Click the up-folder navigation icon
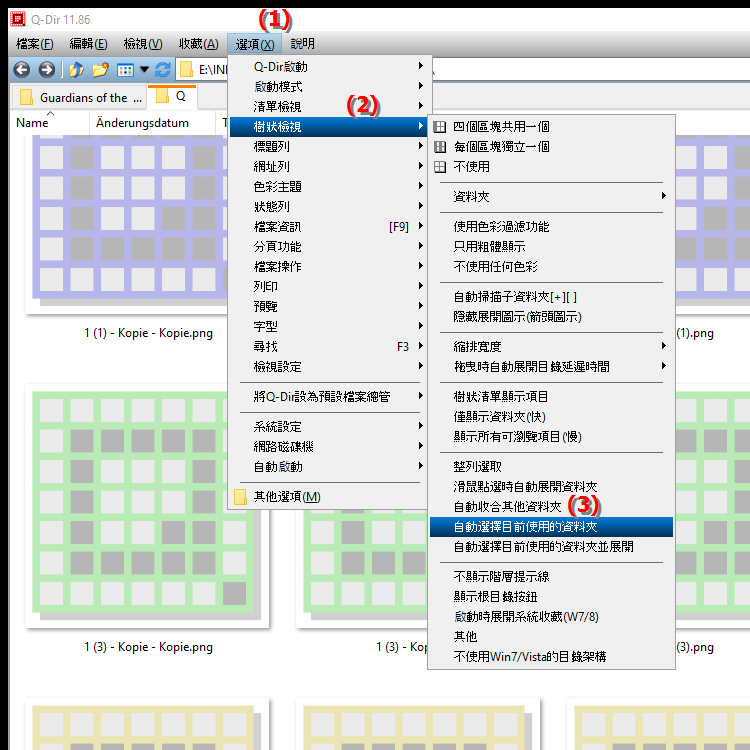 click(x=76, y=70)
